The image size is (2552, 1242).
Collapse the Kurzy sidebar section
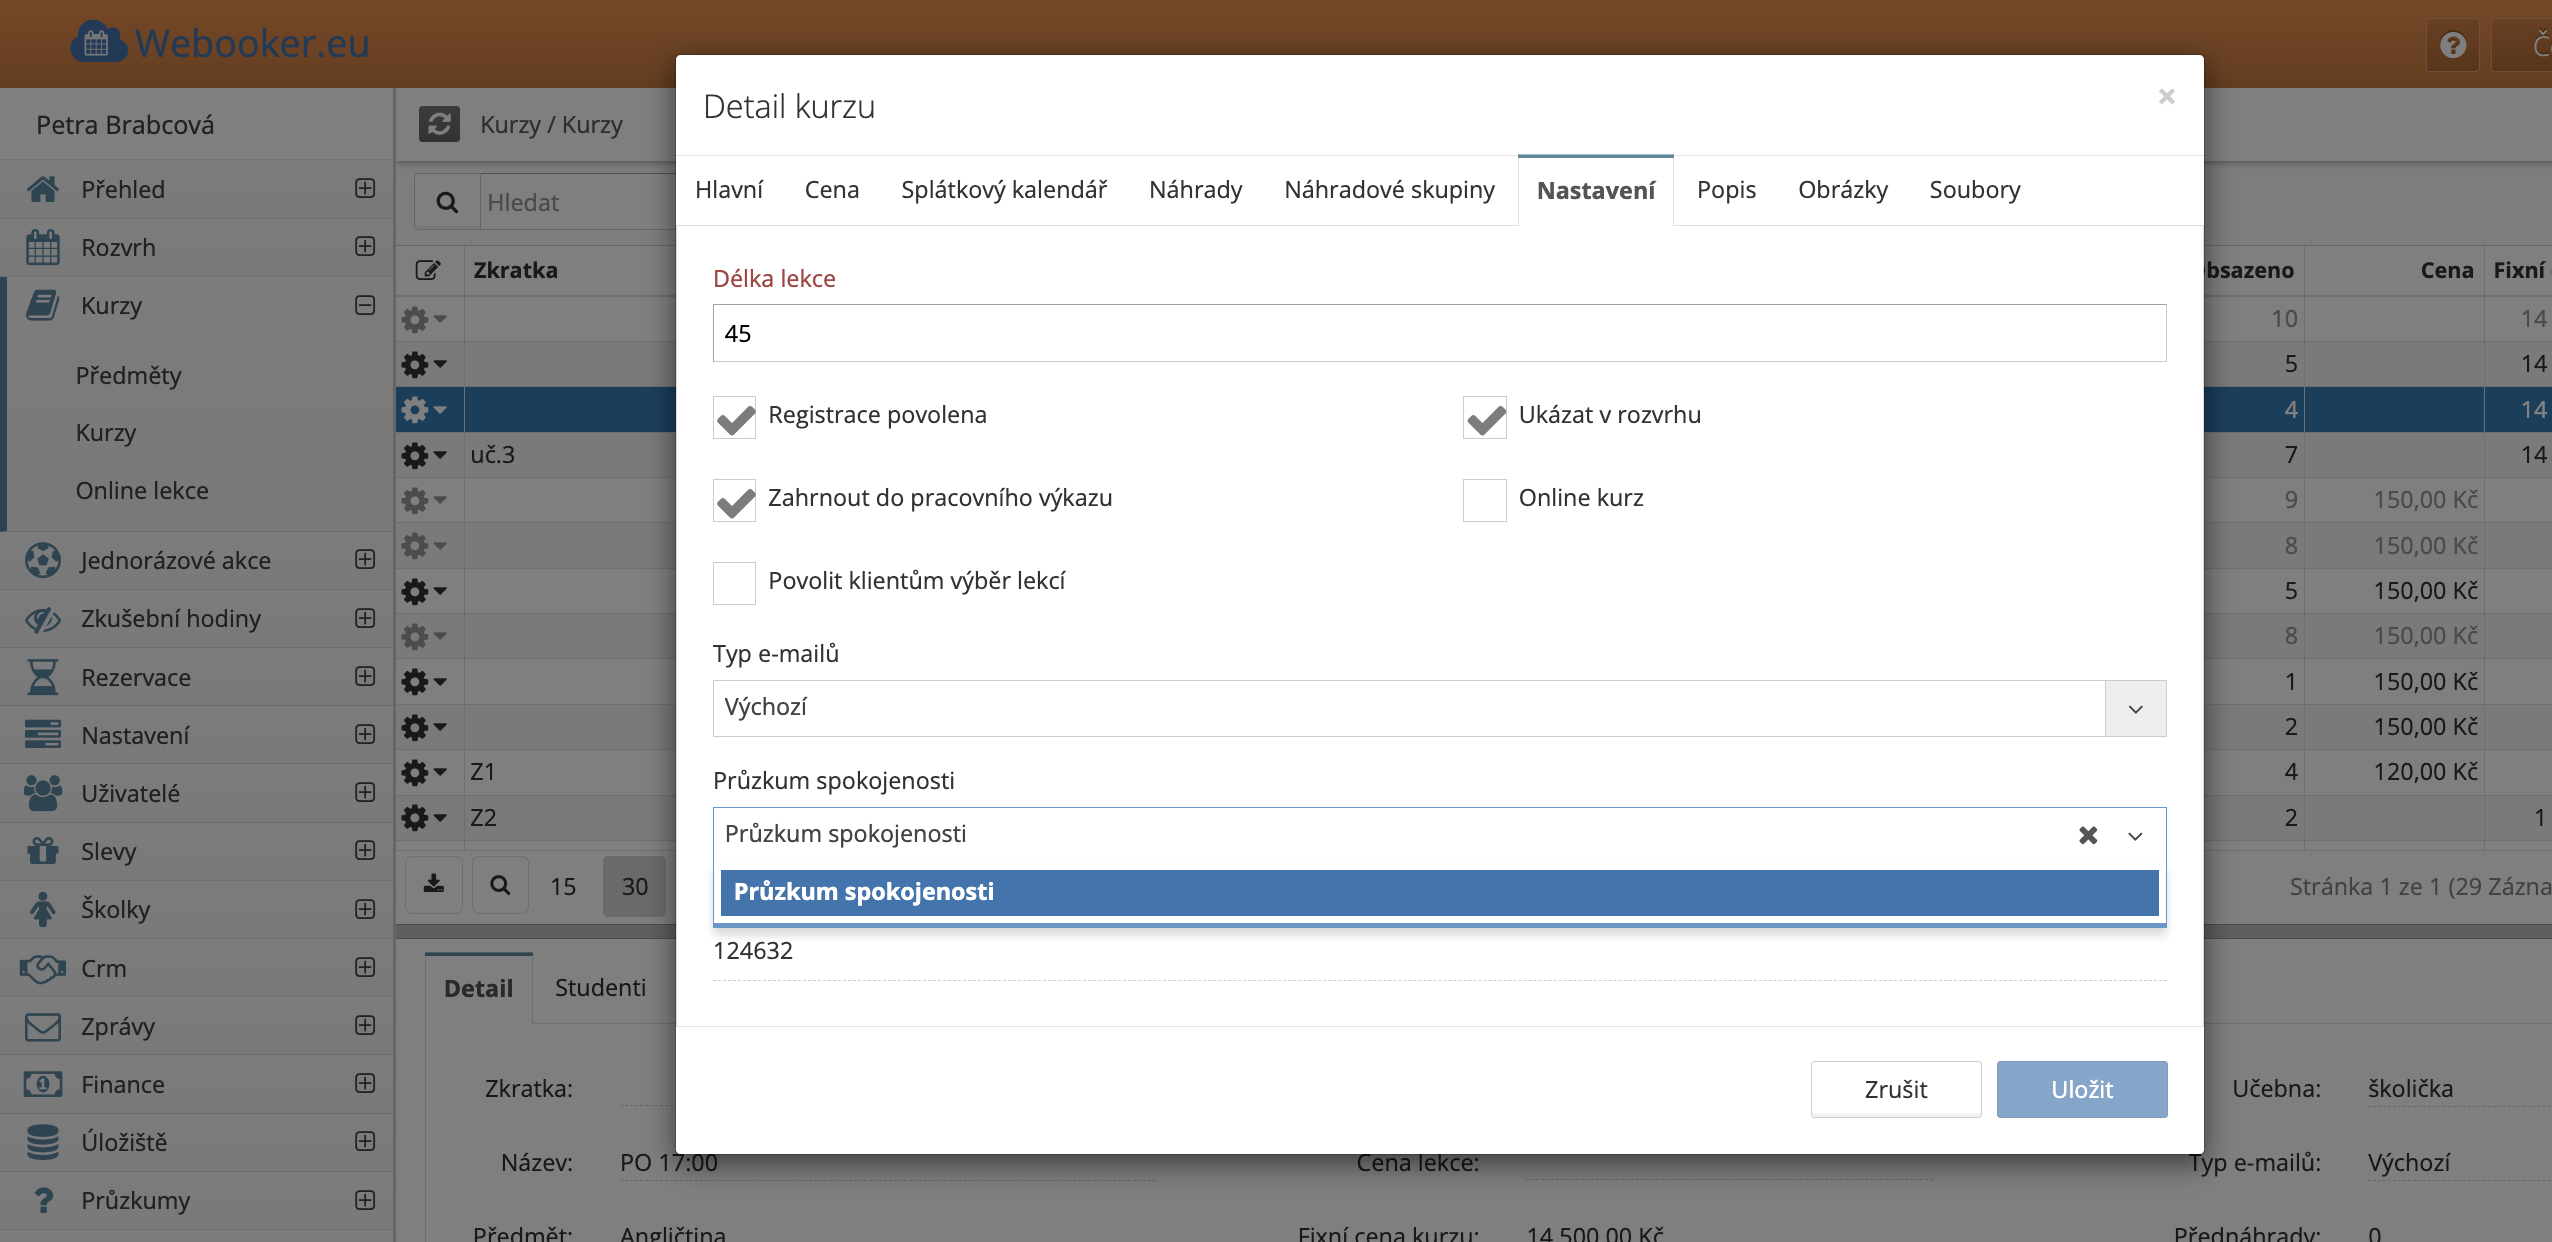click(365, 305)
